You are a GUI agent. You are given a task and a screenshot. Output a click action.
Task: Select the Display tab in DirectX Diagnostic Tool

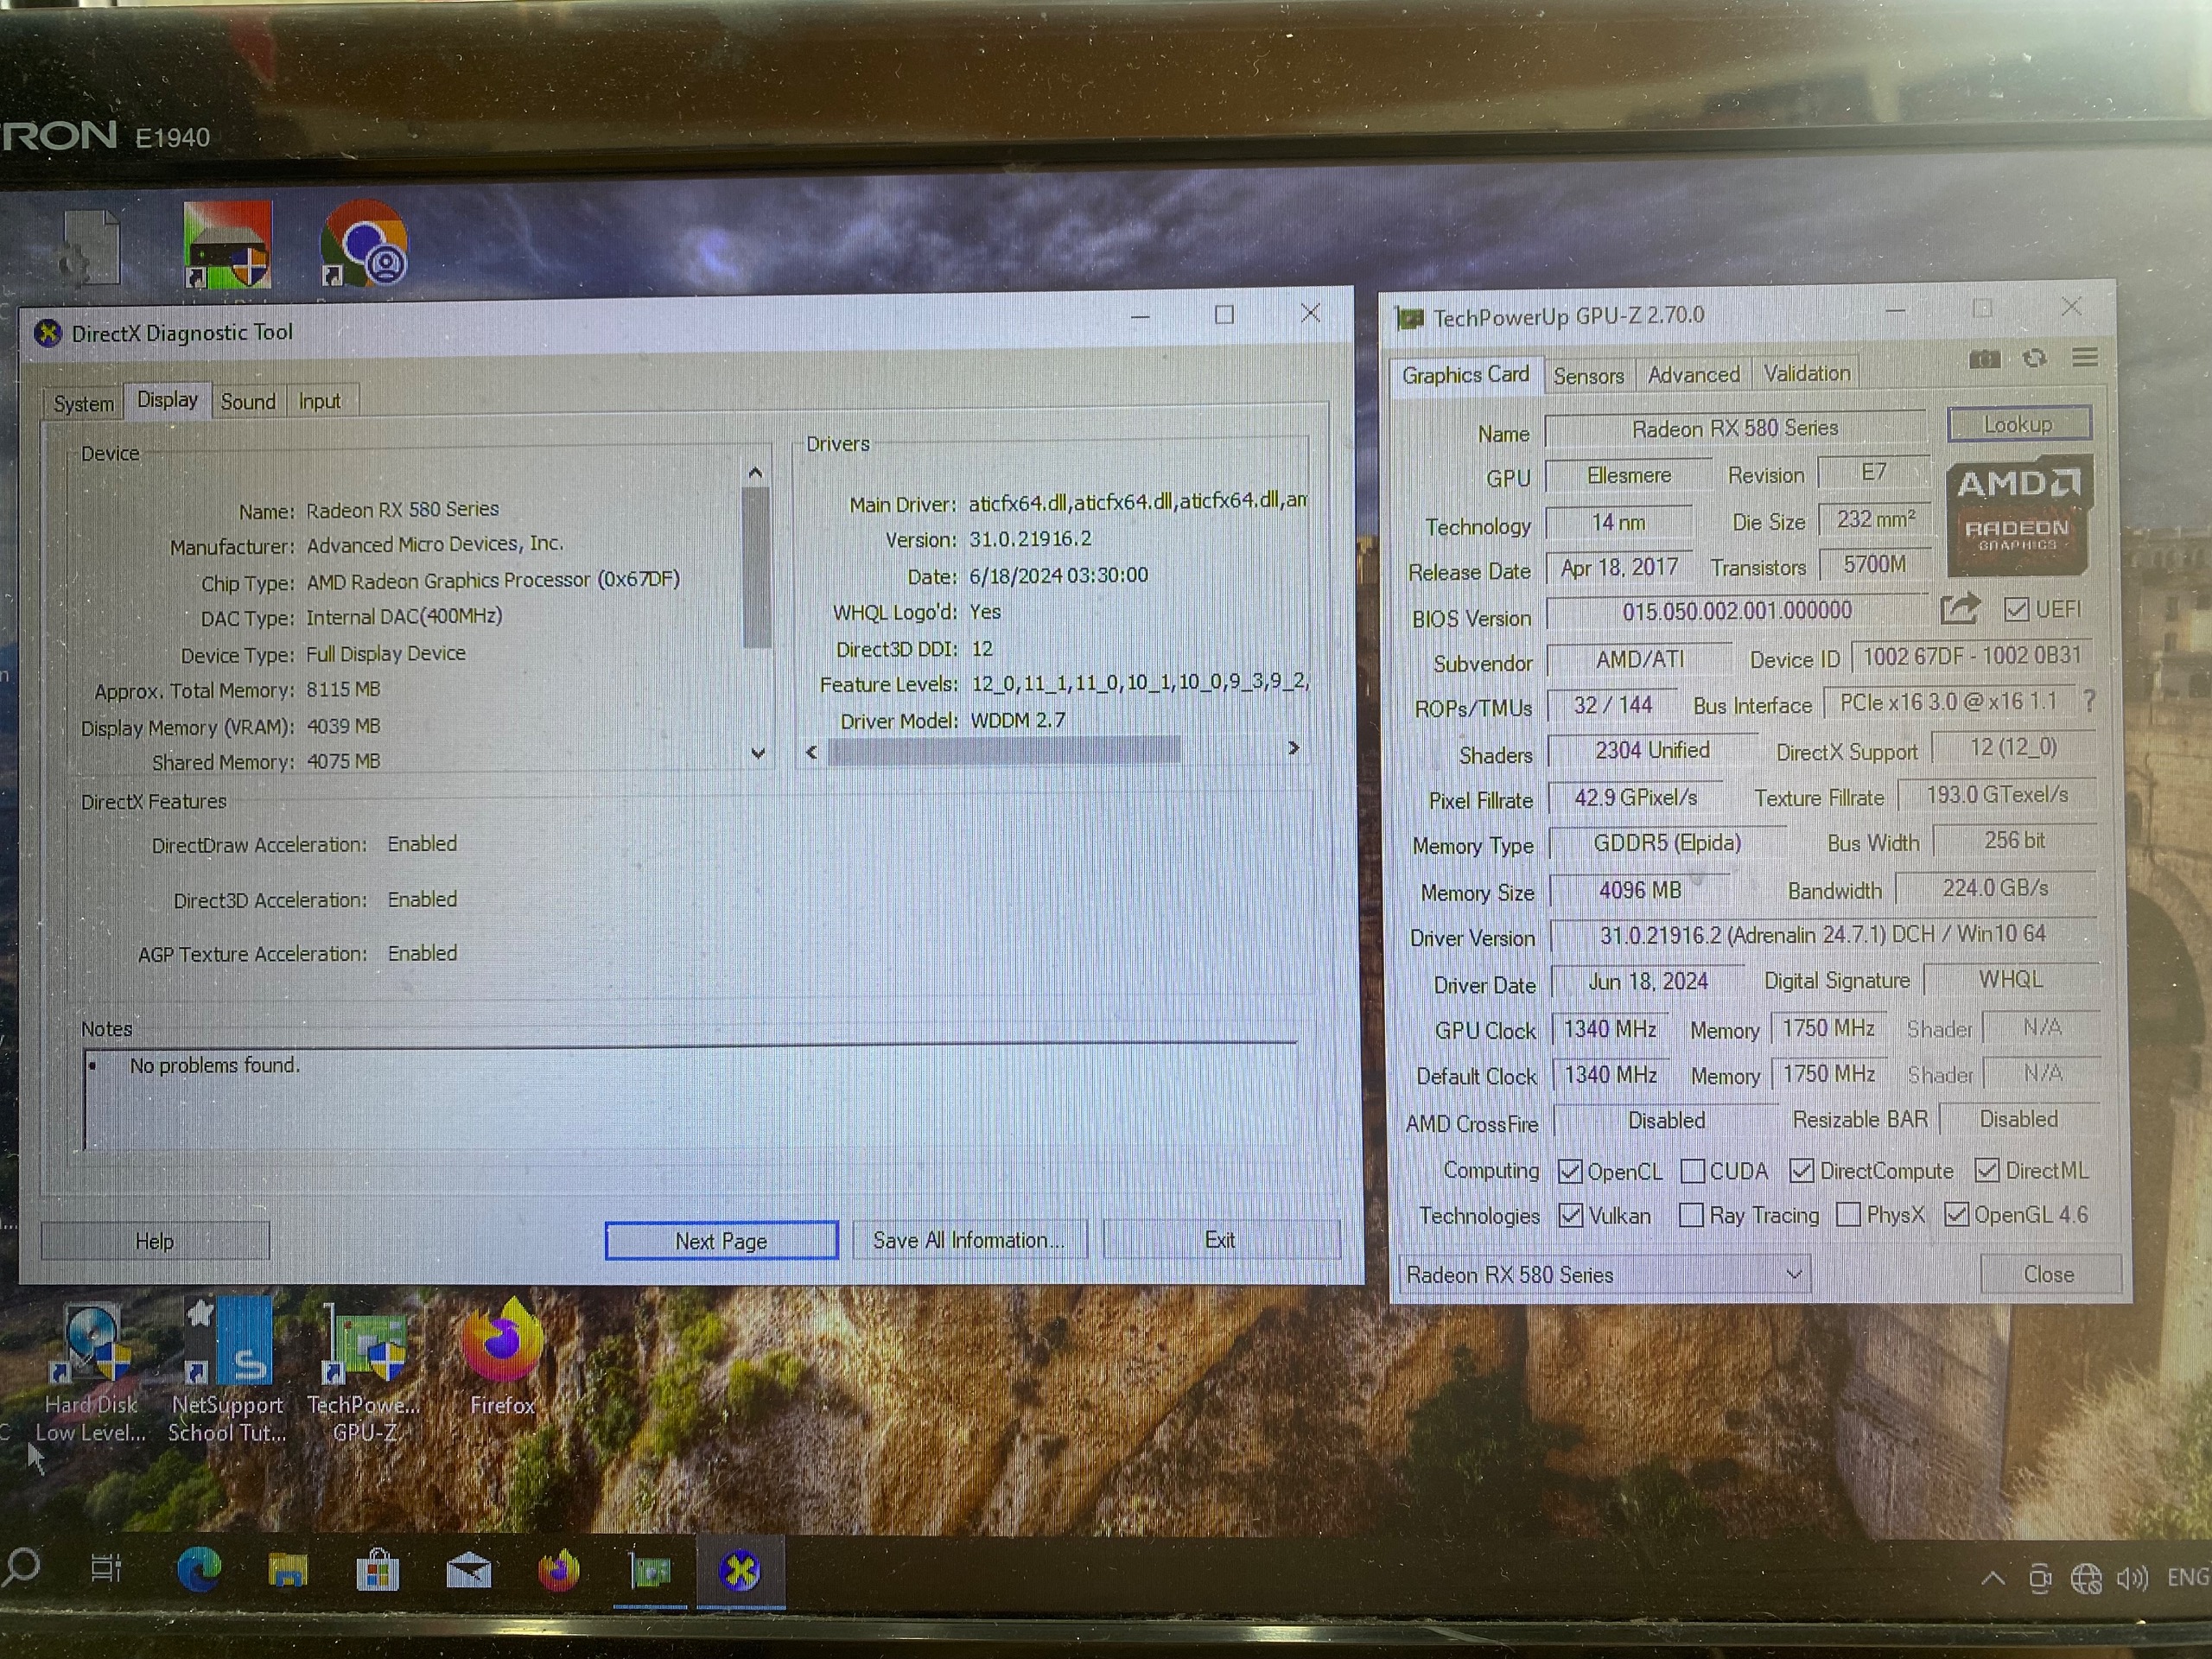click(x=167, y=400)
